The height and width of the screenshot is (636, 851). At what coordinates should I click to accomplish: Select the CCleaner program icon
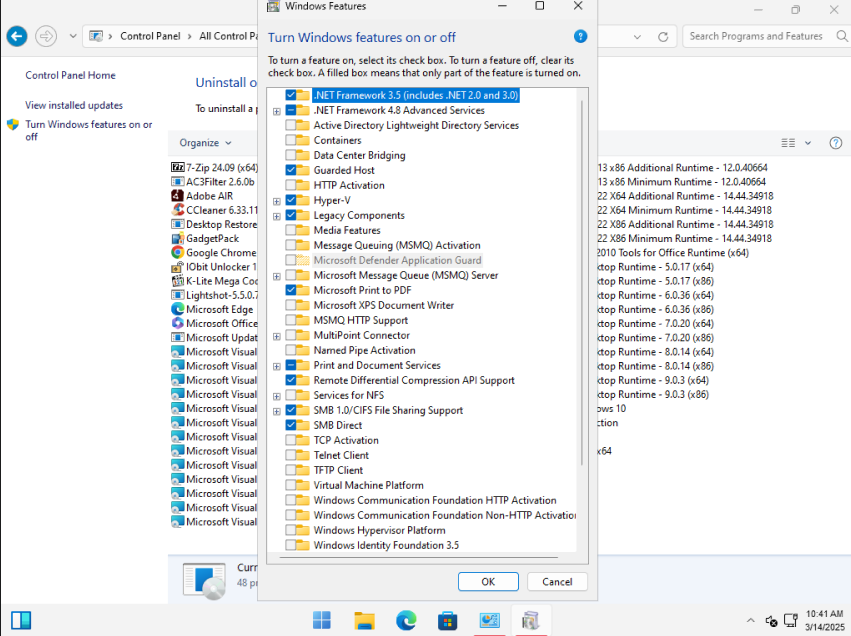177,210
